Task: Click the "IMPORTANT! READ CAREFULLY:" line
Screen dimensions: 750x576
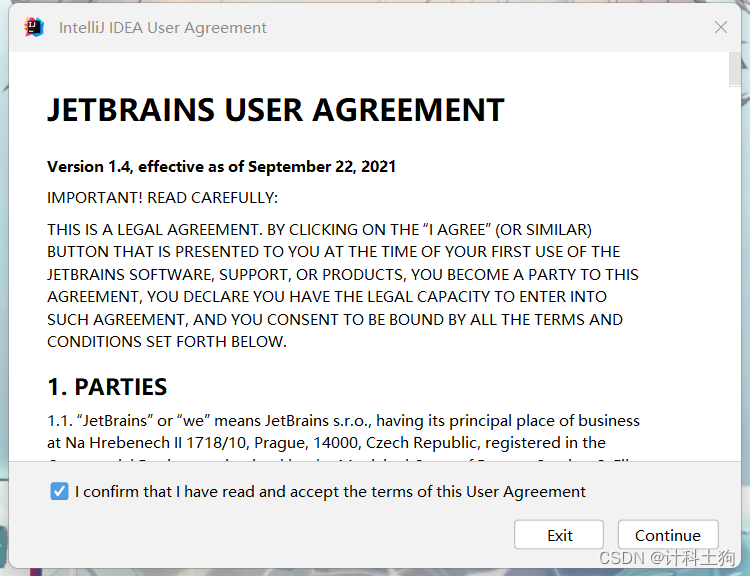Action: (x=162, y=198)
